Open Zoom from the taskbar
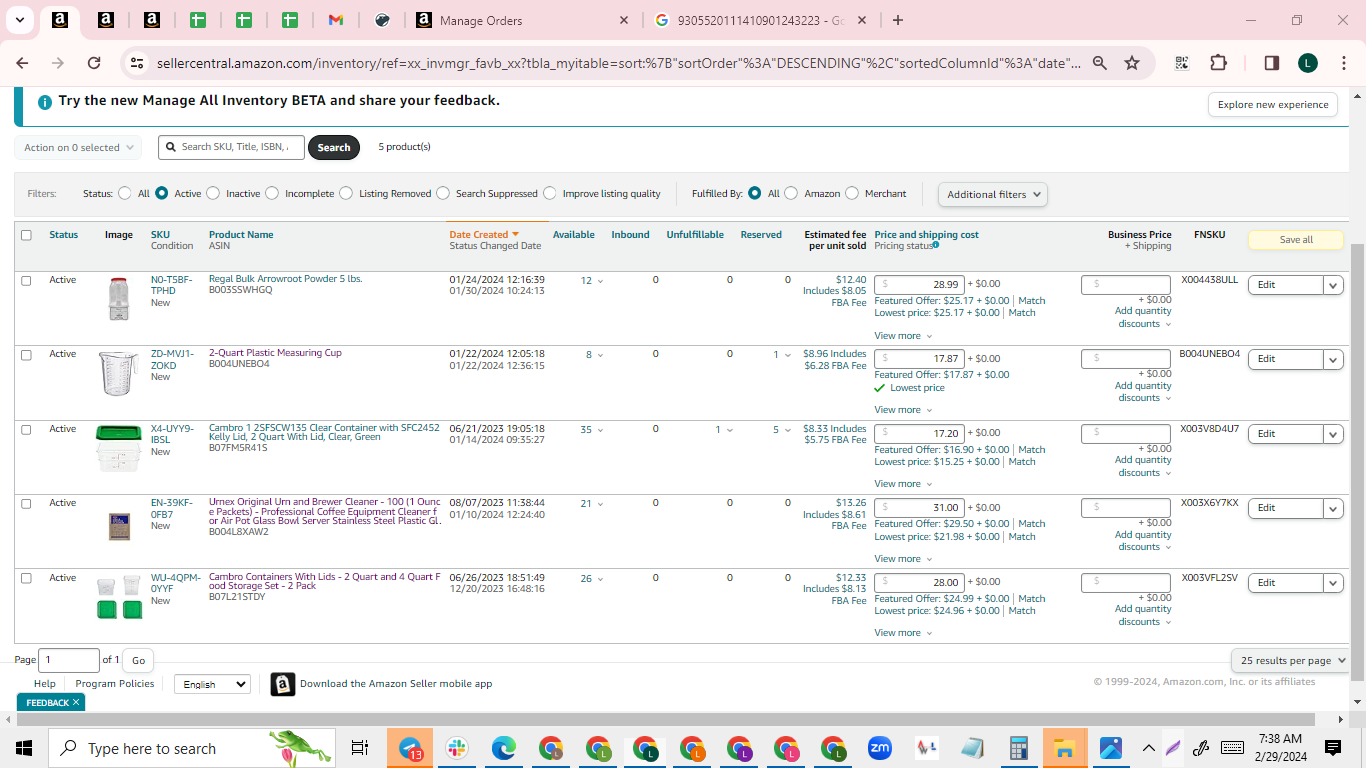Image resolution: width=1366 pixels, height=768 pixels. click(x=880, y=748)
